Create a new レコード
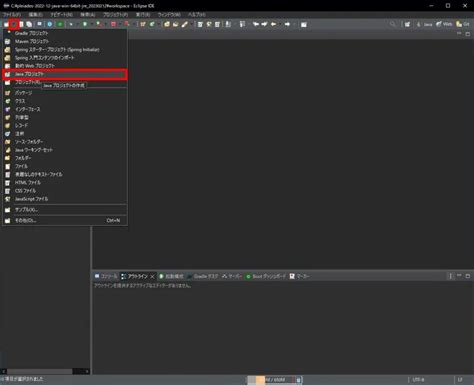474x385 pixels. (65, 126)
